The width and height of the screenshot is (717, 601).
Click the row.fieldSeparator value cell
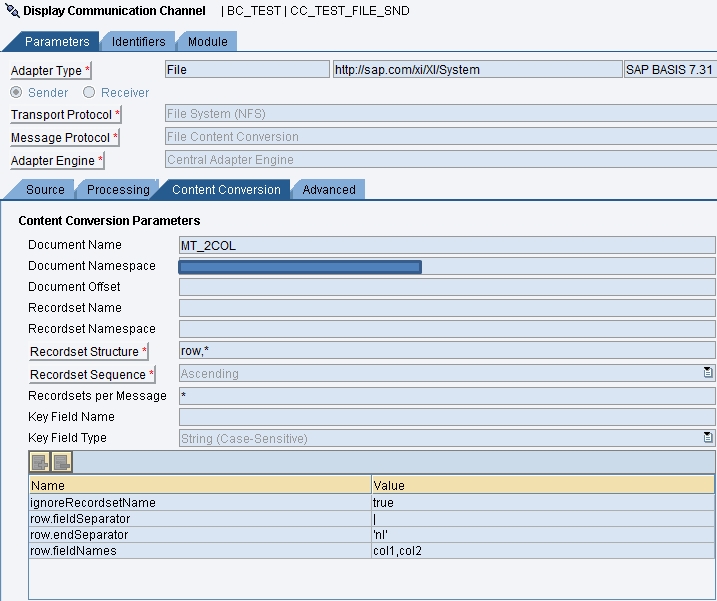click(x=543, y=519)
